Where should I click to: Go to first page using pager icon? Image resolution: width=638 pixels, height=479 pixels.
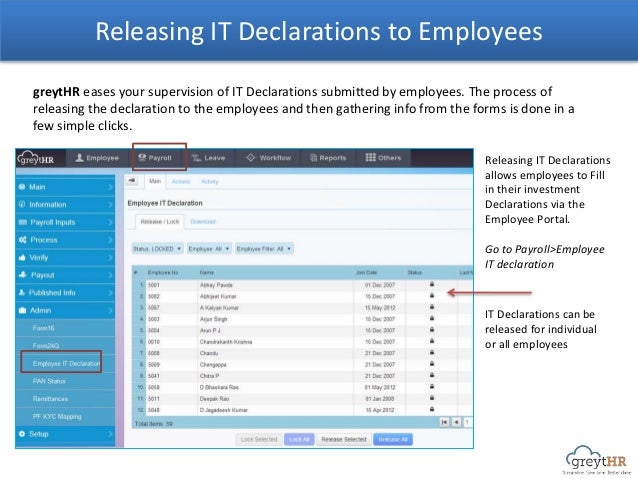pyautogui.click(x=444, y=422)
